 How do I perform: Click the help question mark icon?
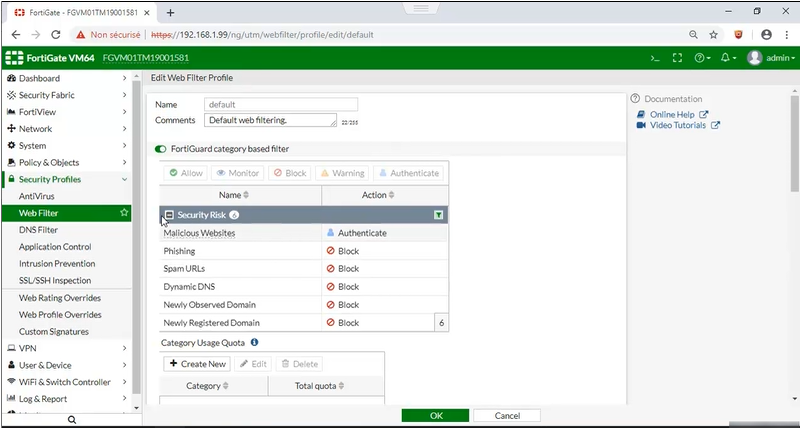click(x=702, y=58)
